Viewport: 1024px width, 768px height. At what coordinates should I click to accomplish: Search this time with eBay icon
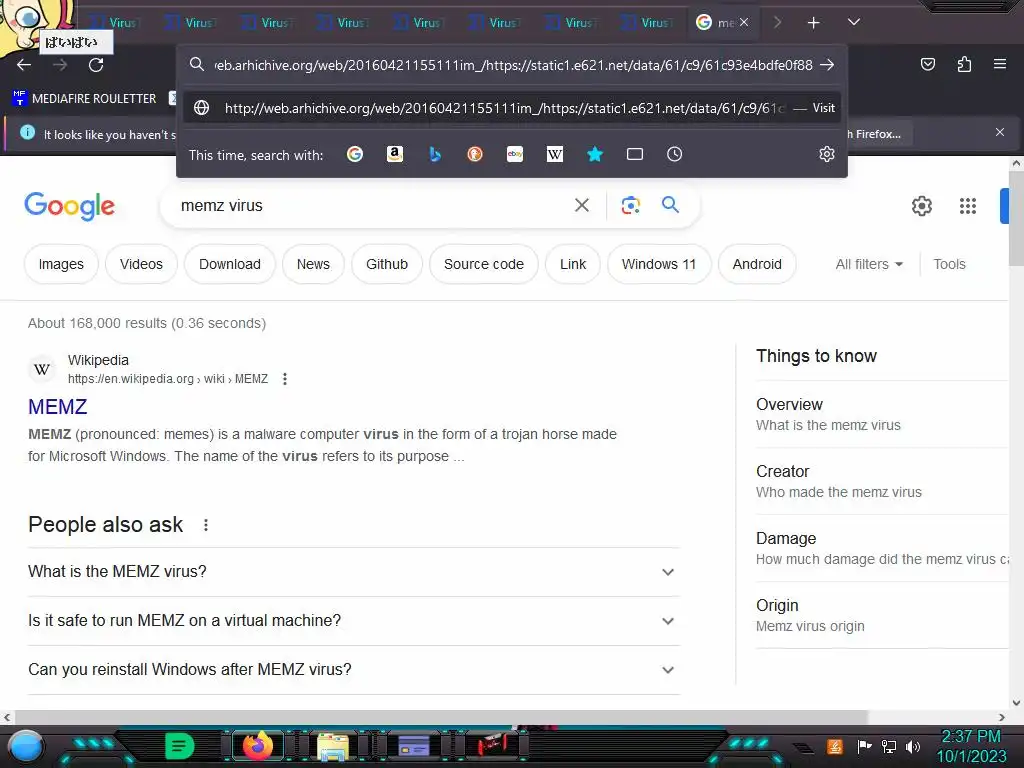515,154
